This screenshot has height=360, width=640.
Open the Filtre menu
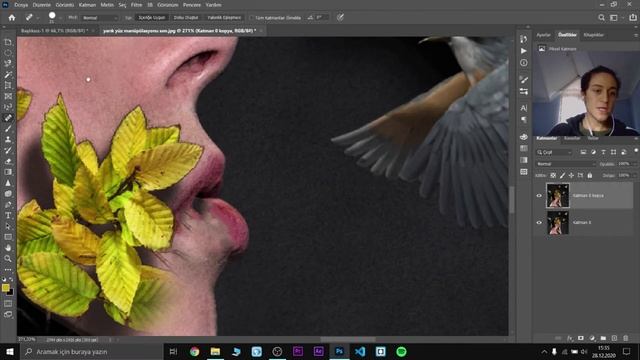click(x=136, y=5)
